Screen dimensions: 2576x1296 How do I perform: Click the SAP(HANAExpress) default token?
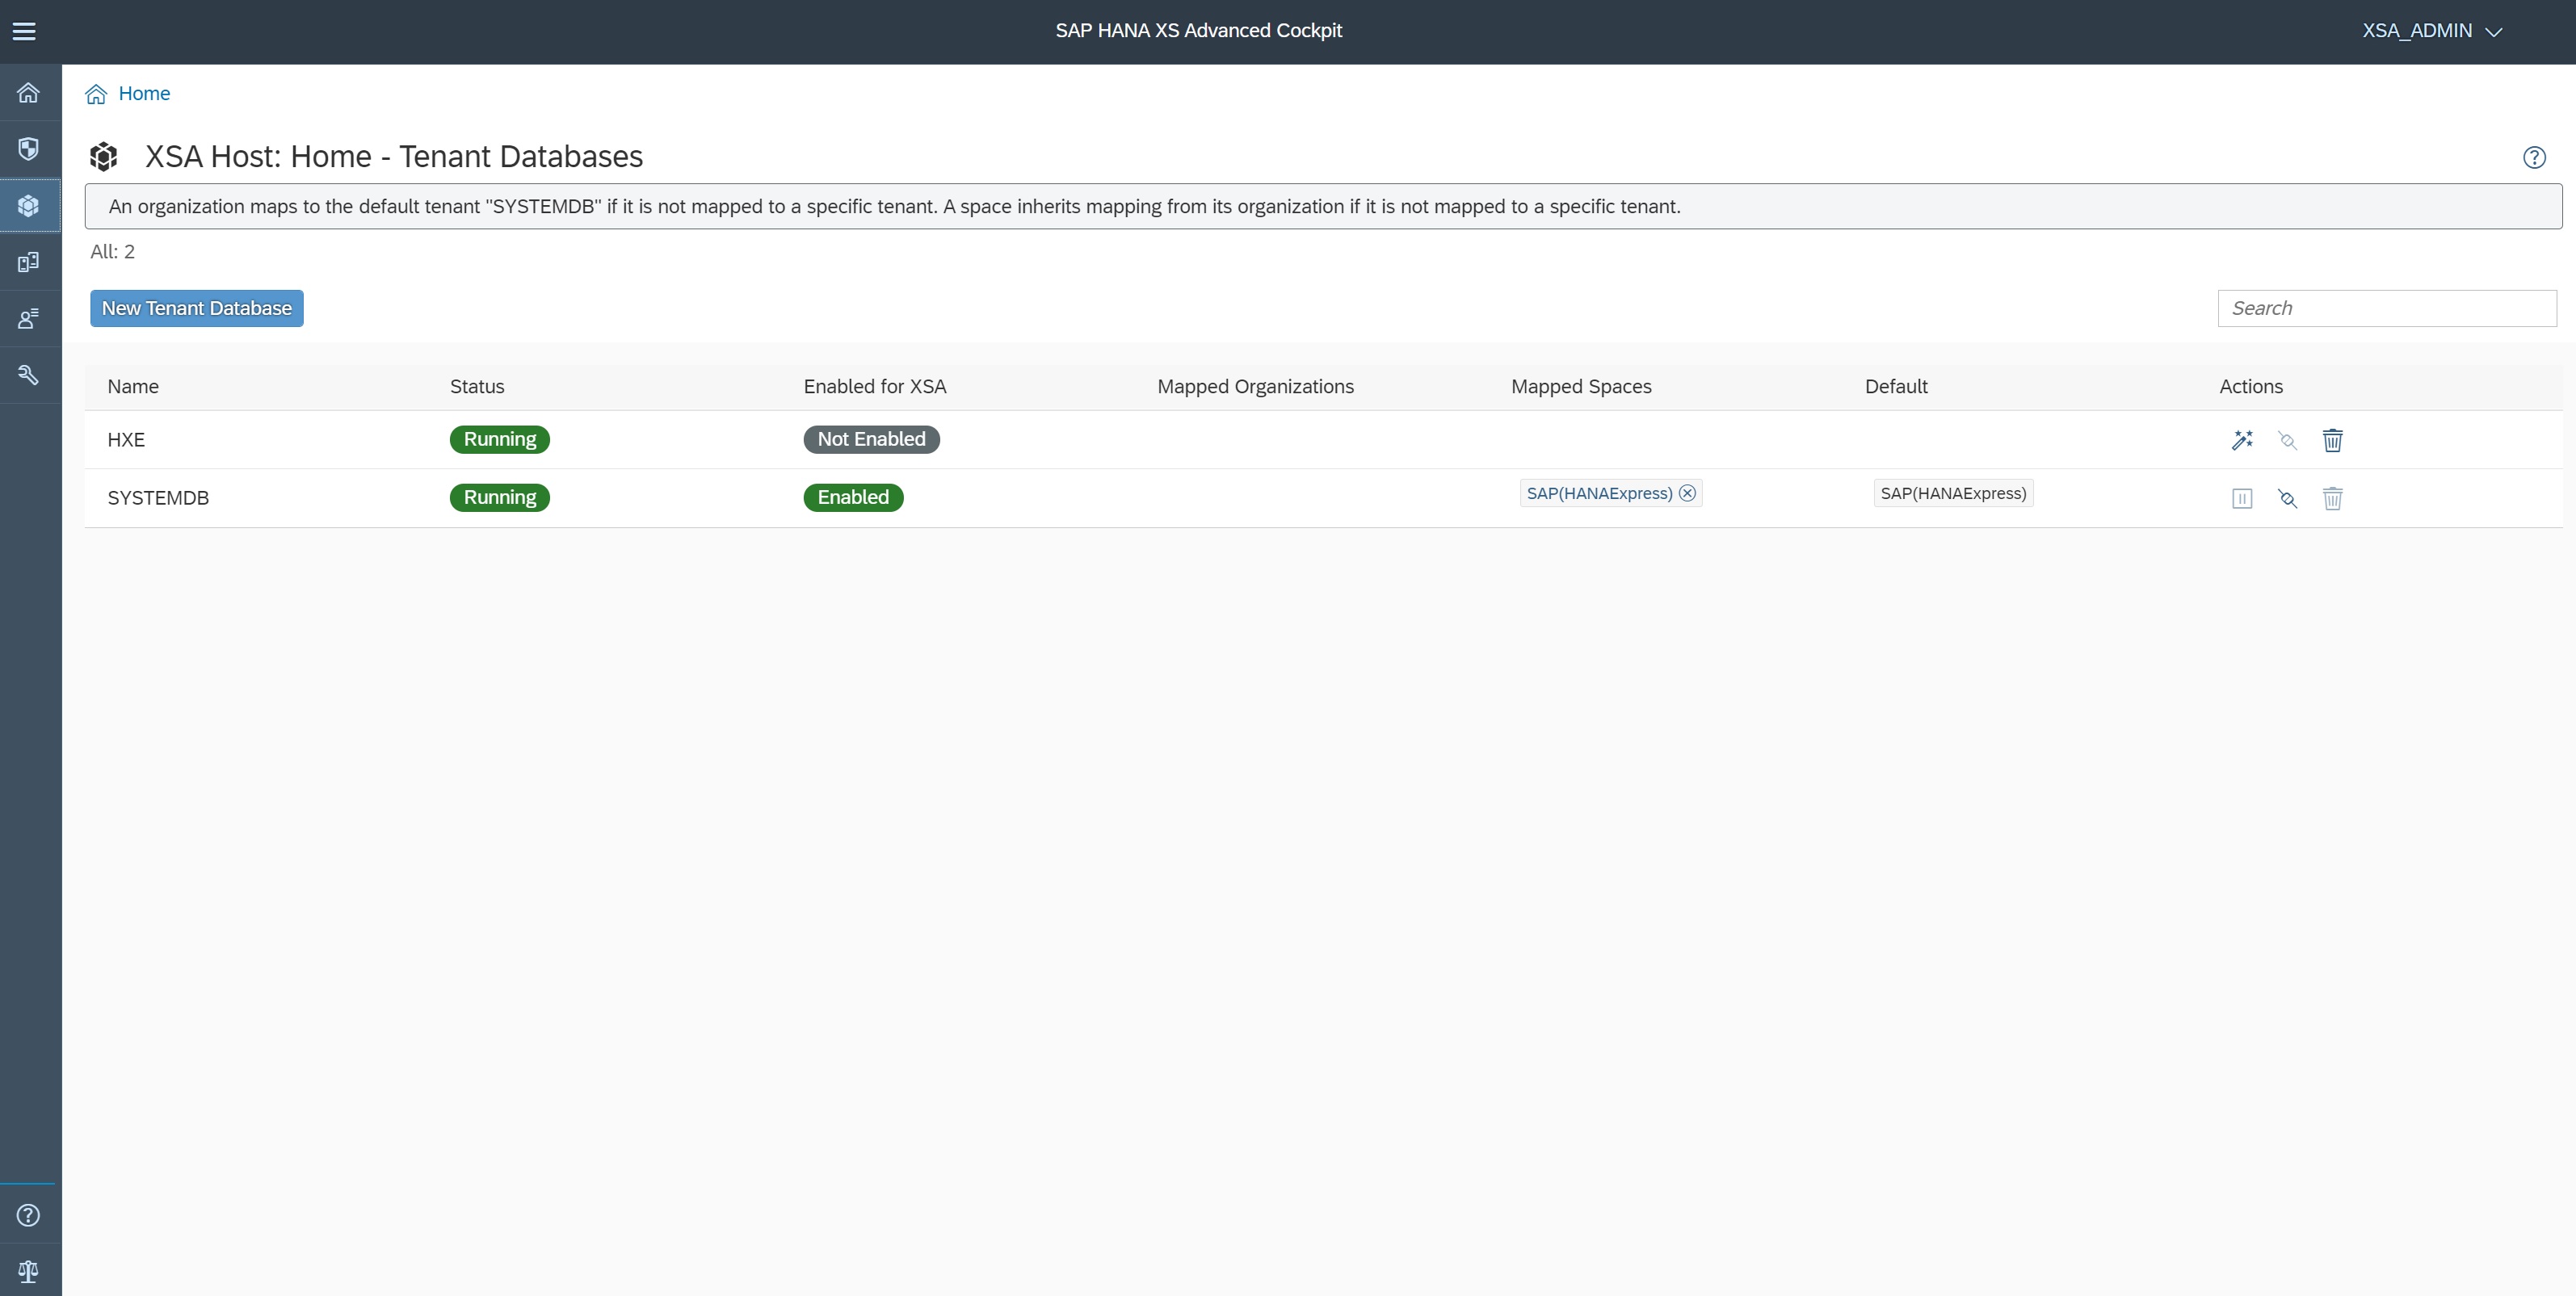[x=1953, y=493]
